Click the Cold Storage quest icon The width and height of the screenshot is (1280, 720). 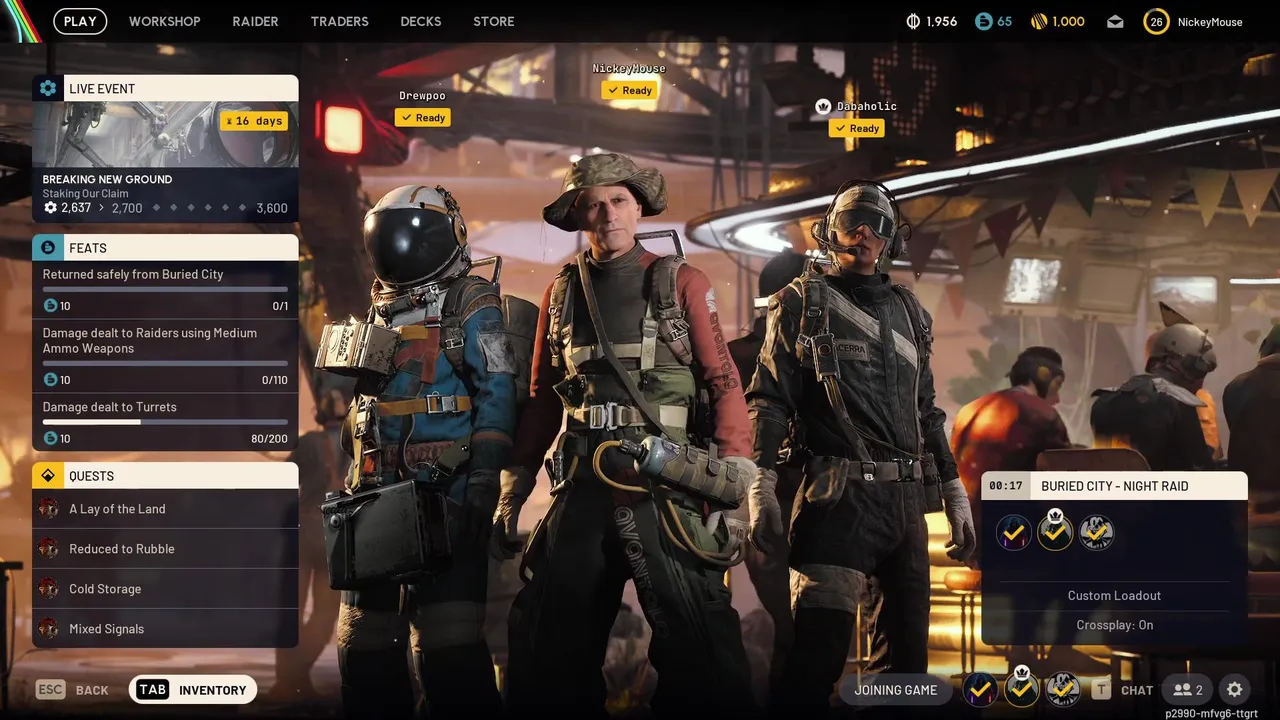pyautogui.click(x=48, y=589)
